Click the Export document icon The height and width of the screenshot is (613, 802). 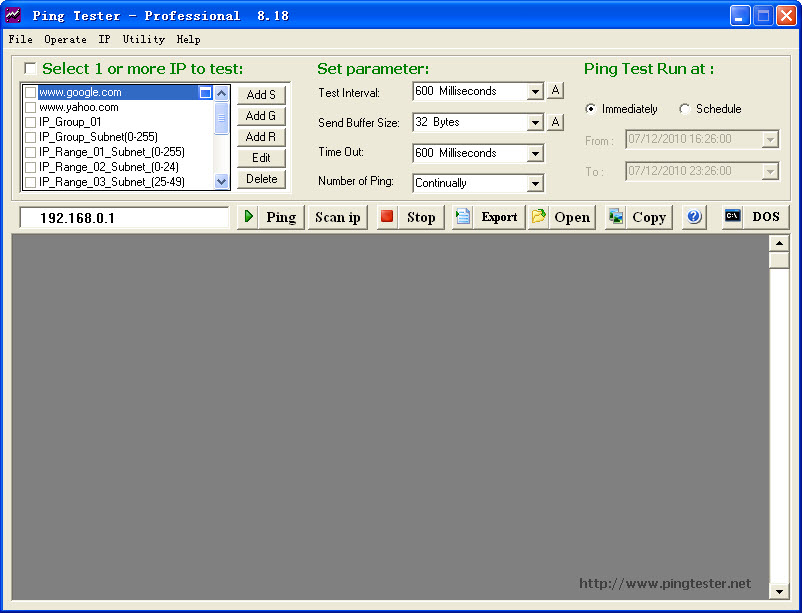[x=463, y=217]
